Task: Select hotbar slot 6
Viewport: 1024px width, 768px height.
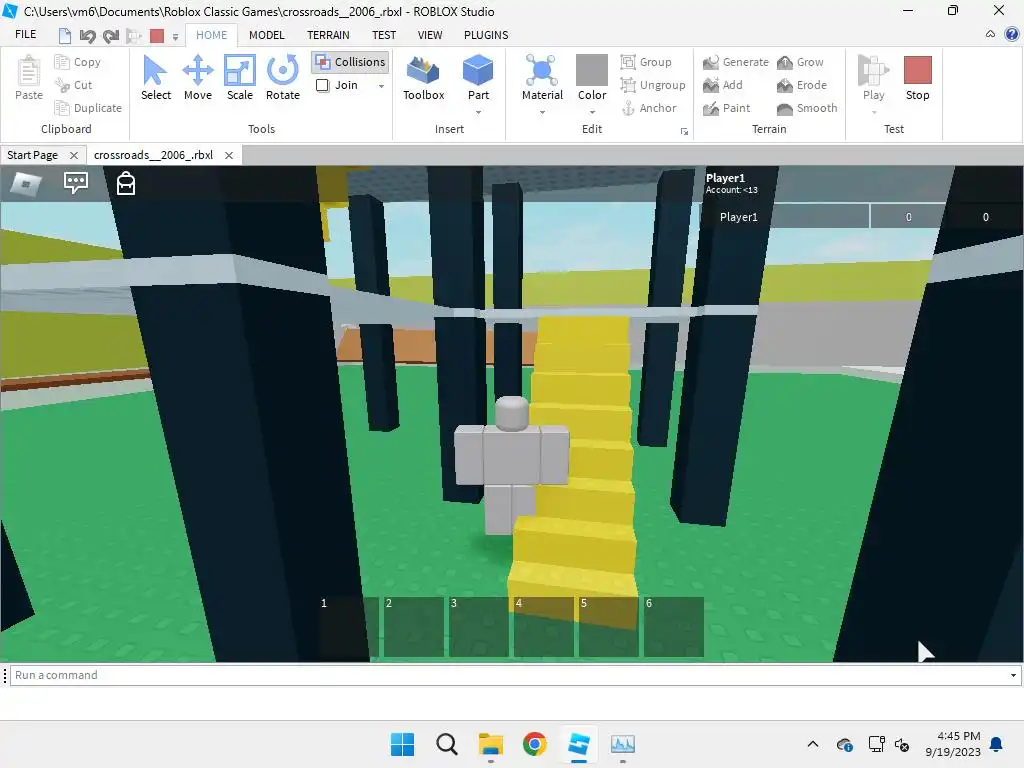Action: [x=674, y=627]
